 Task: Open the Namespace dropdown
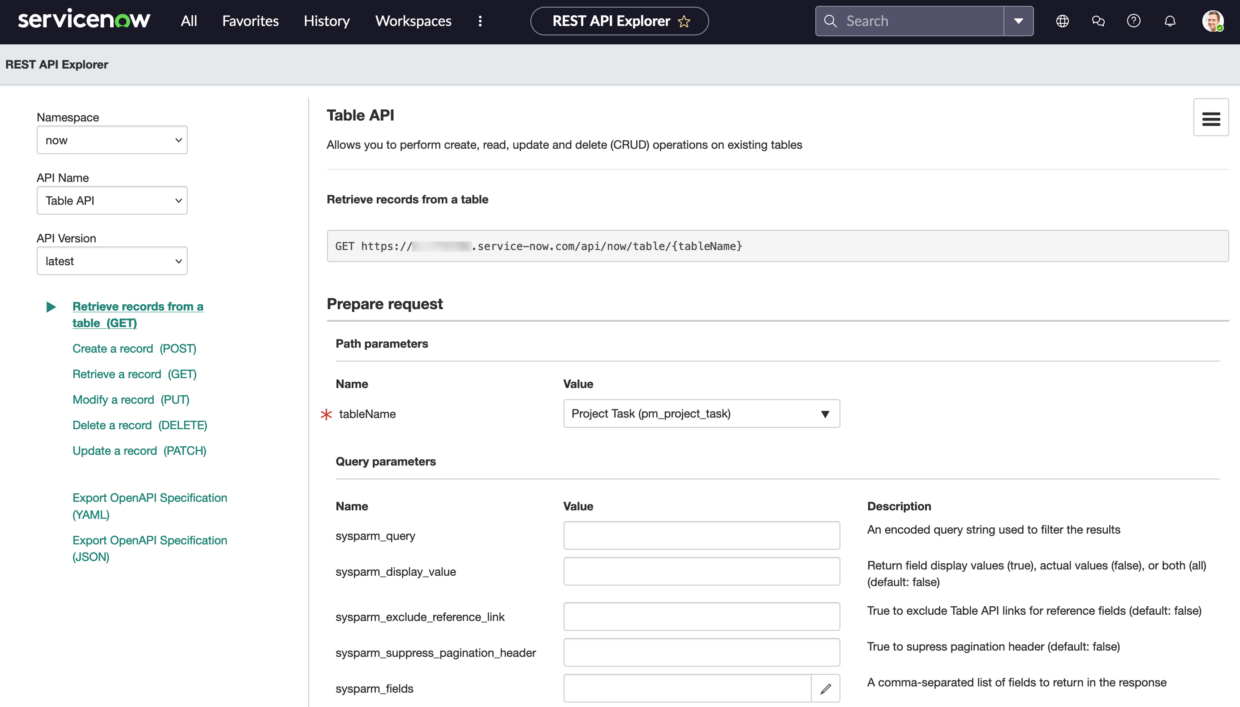[111, 140]
